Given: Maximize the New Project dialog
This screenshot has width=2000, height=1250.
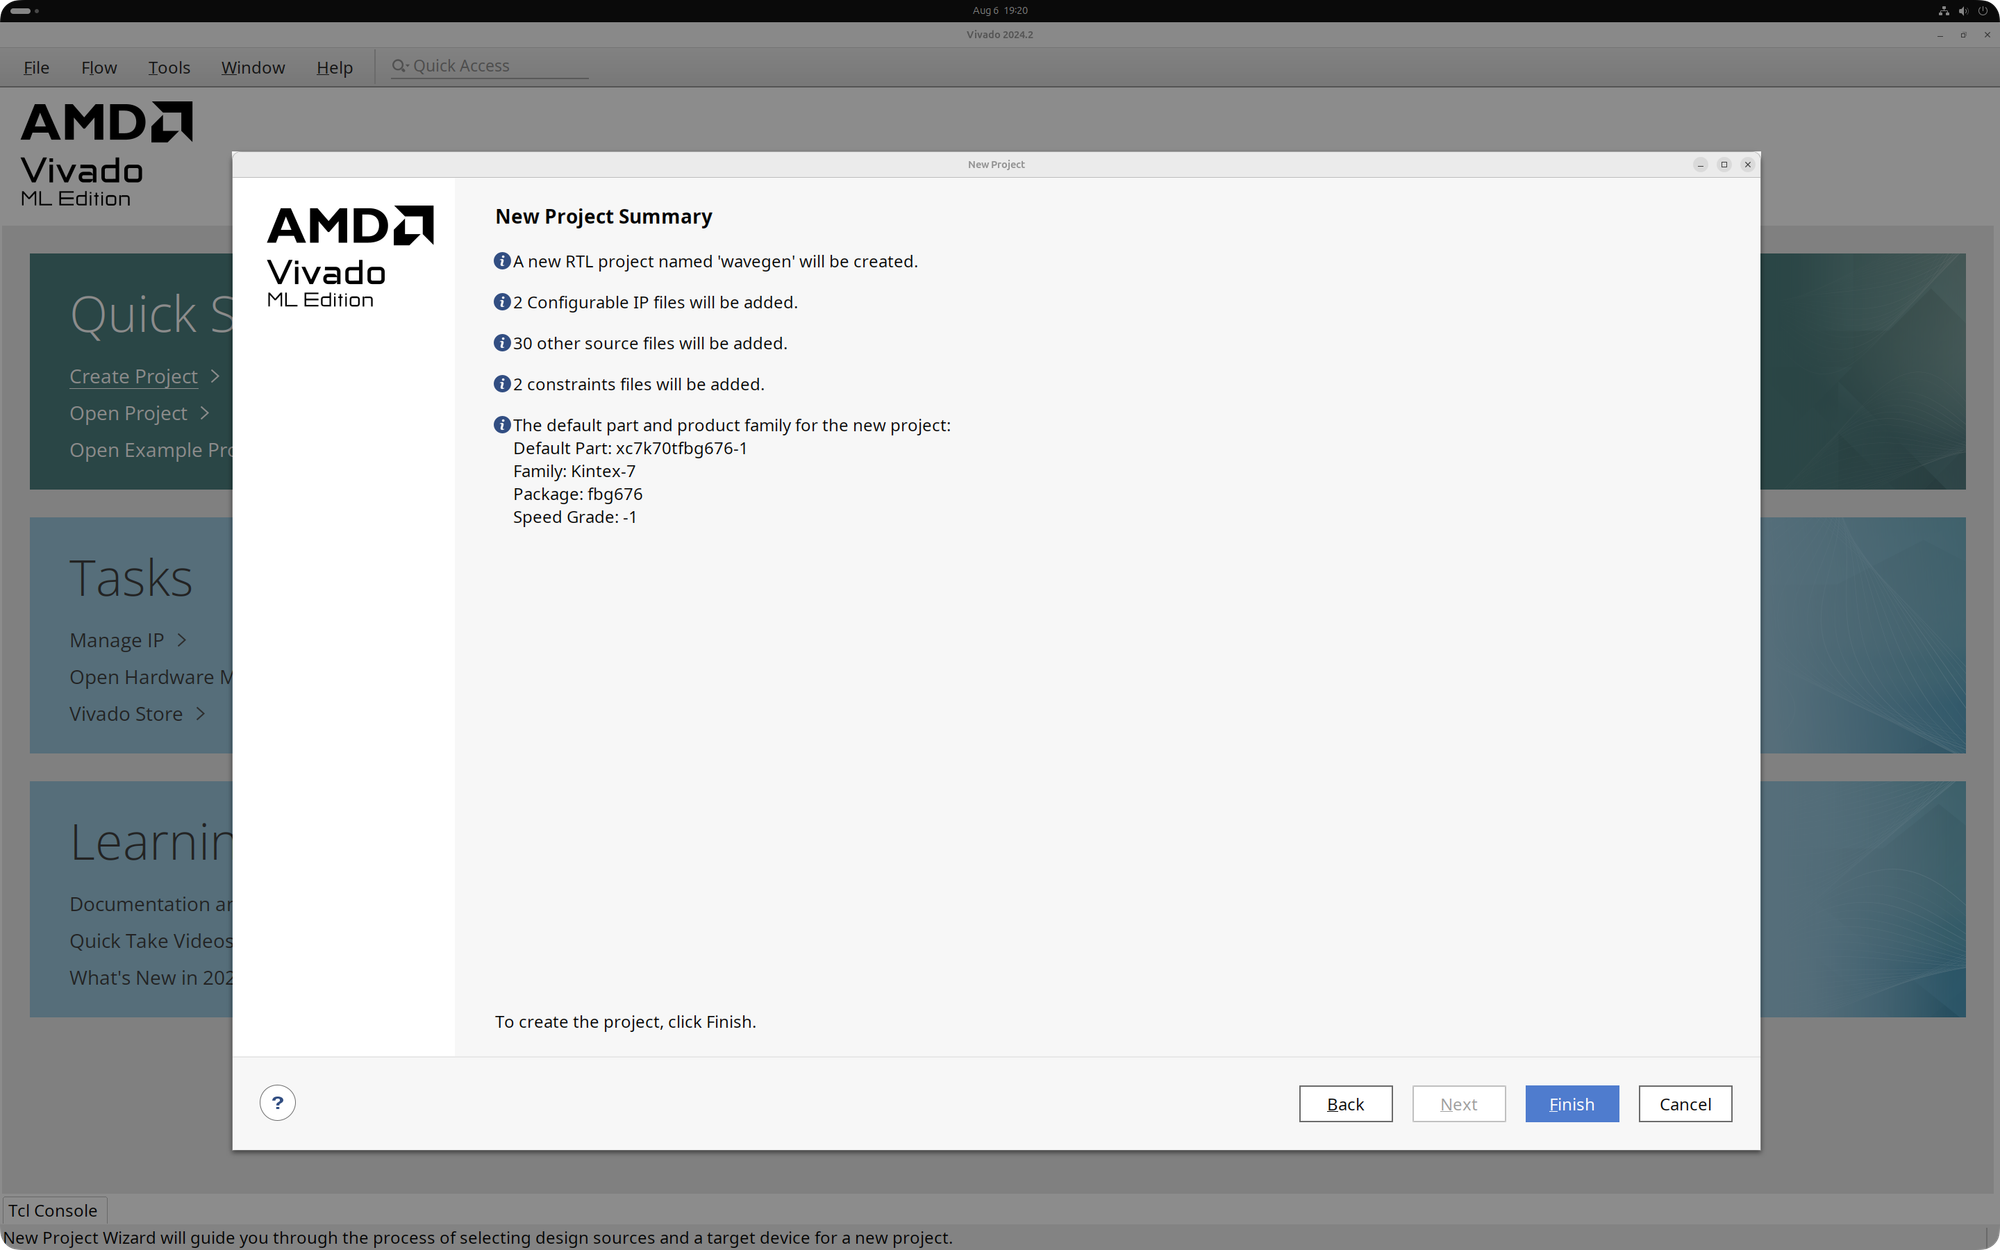Looking at the screenshot, I should click(x=1724, y=165).
